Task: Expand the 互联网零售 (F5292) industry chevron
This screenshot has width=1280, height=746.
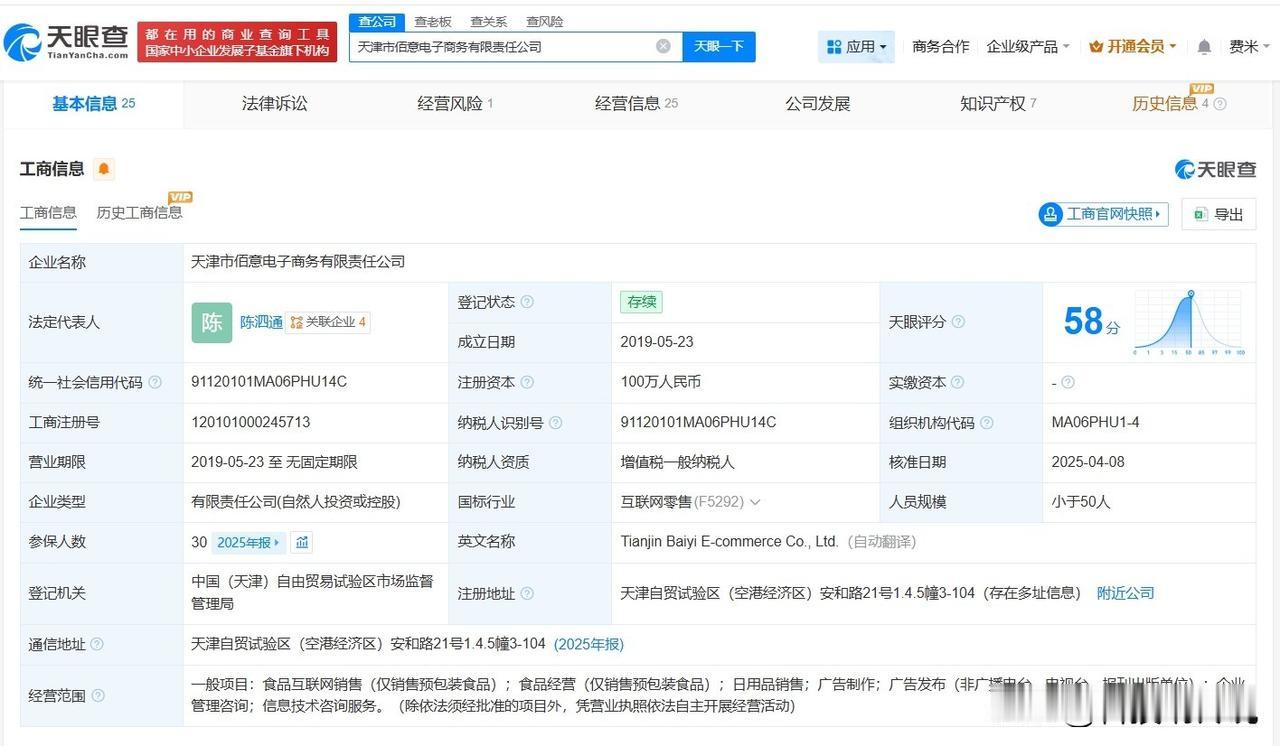Action: coord(755,502)
